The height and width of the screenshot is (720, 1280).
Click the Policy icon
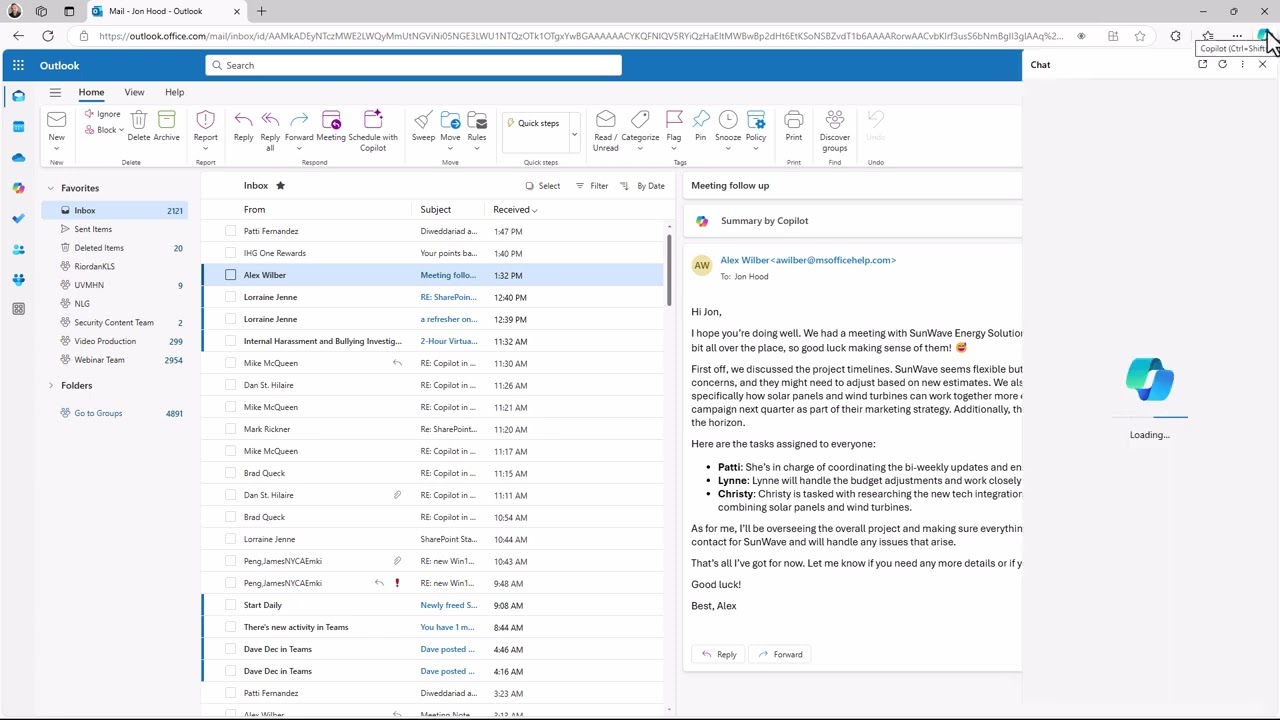pyautogui.click(x=756, y=120)
